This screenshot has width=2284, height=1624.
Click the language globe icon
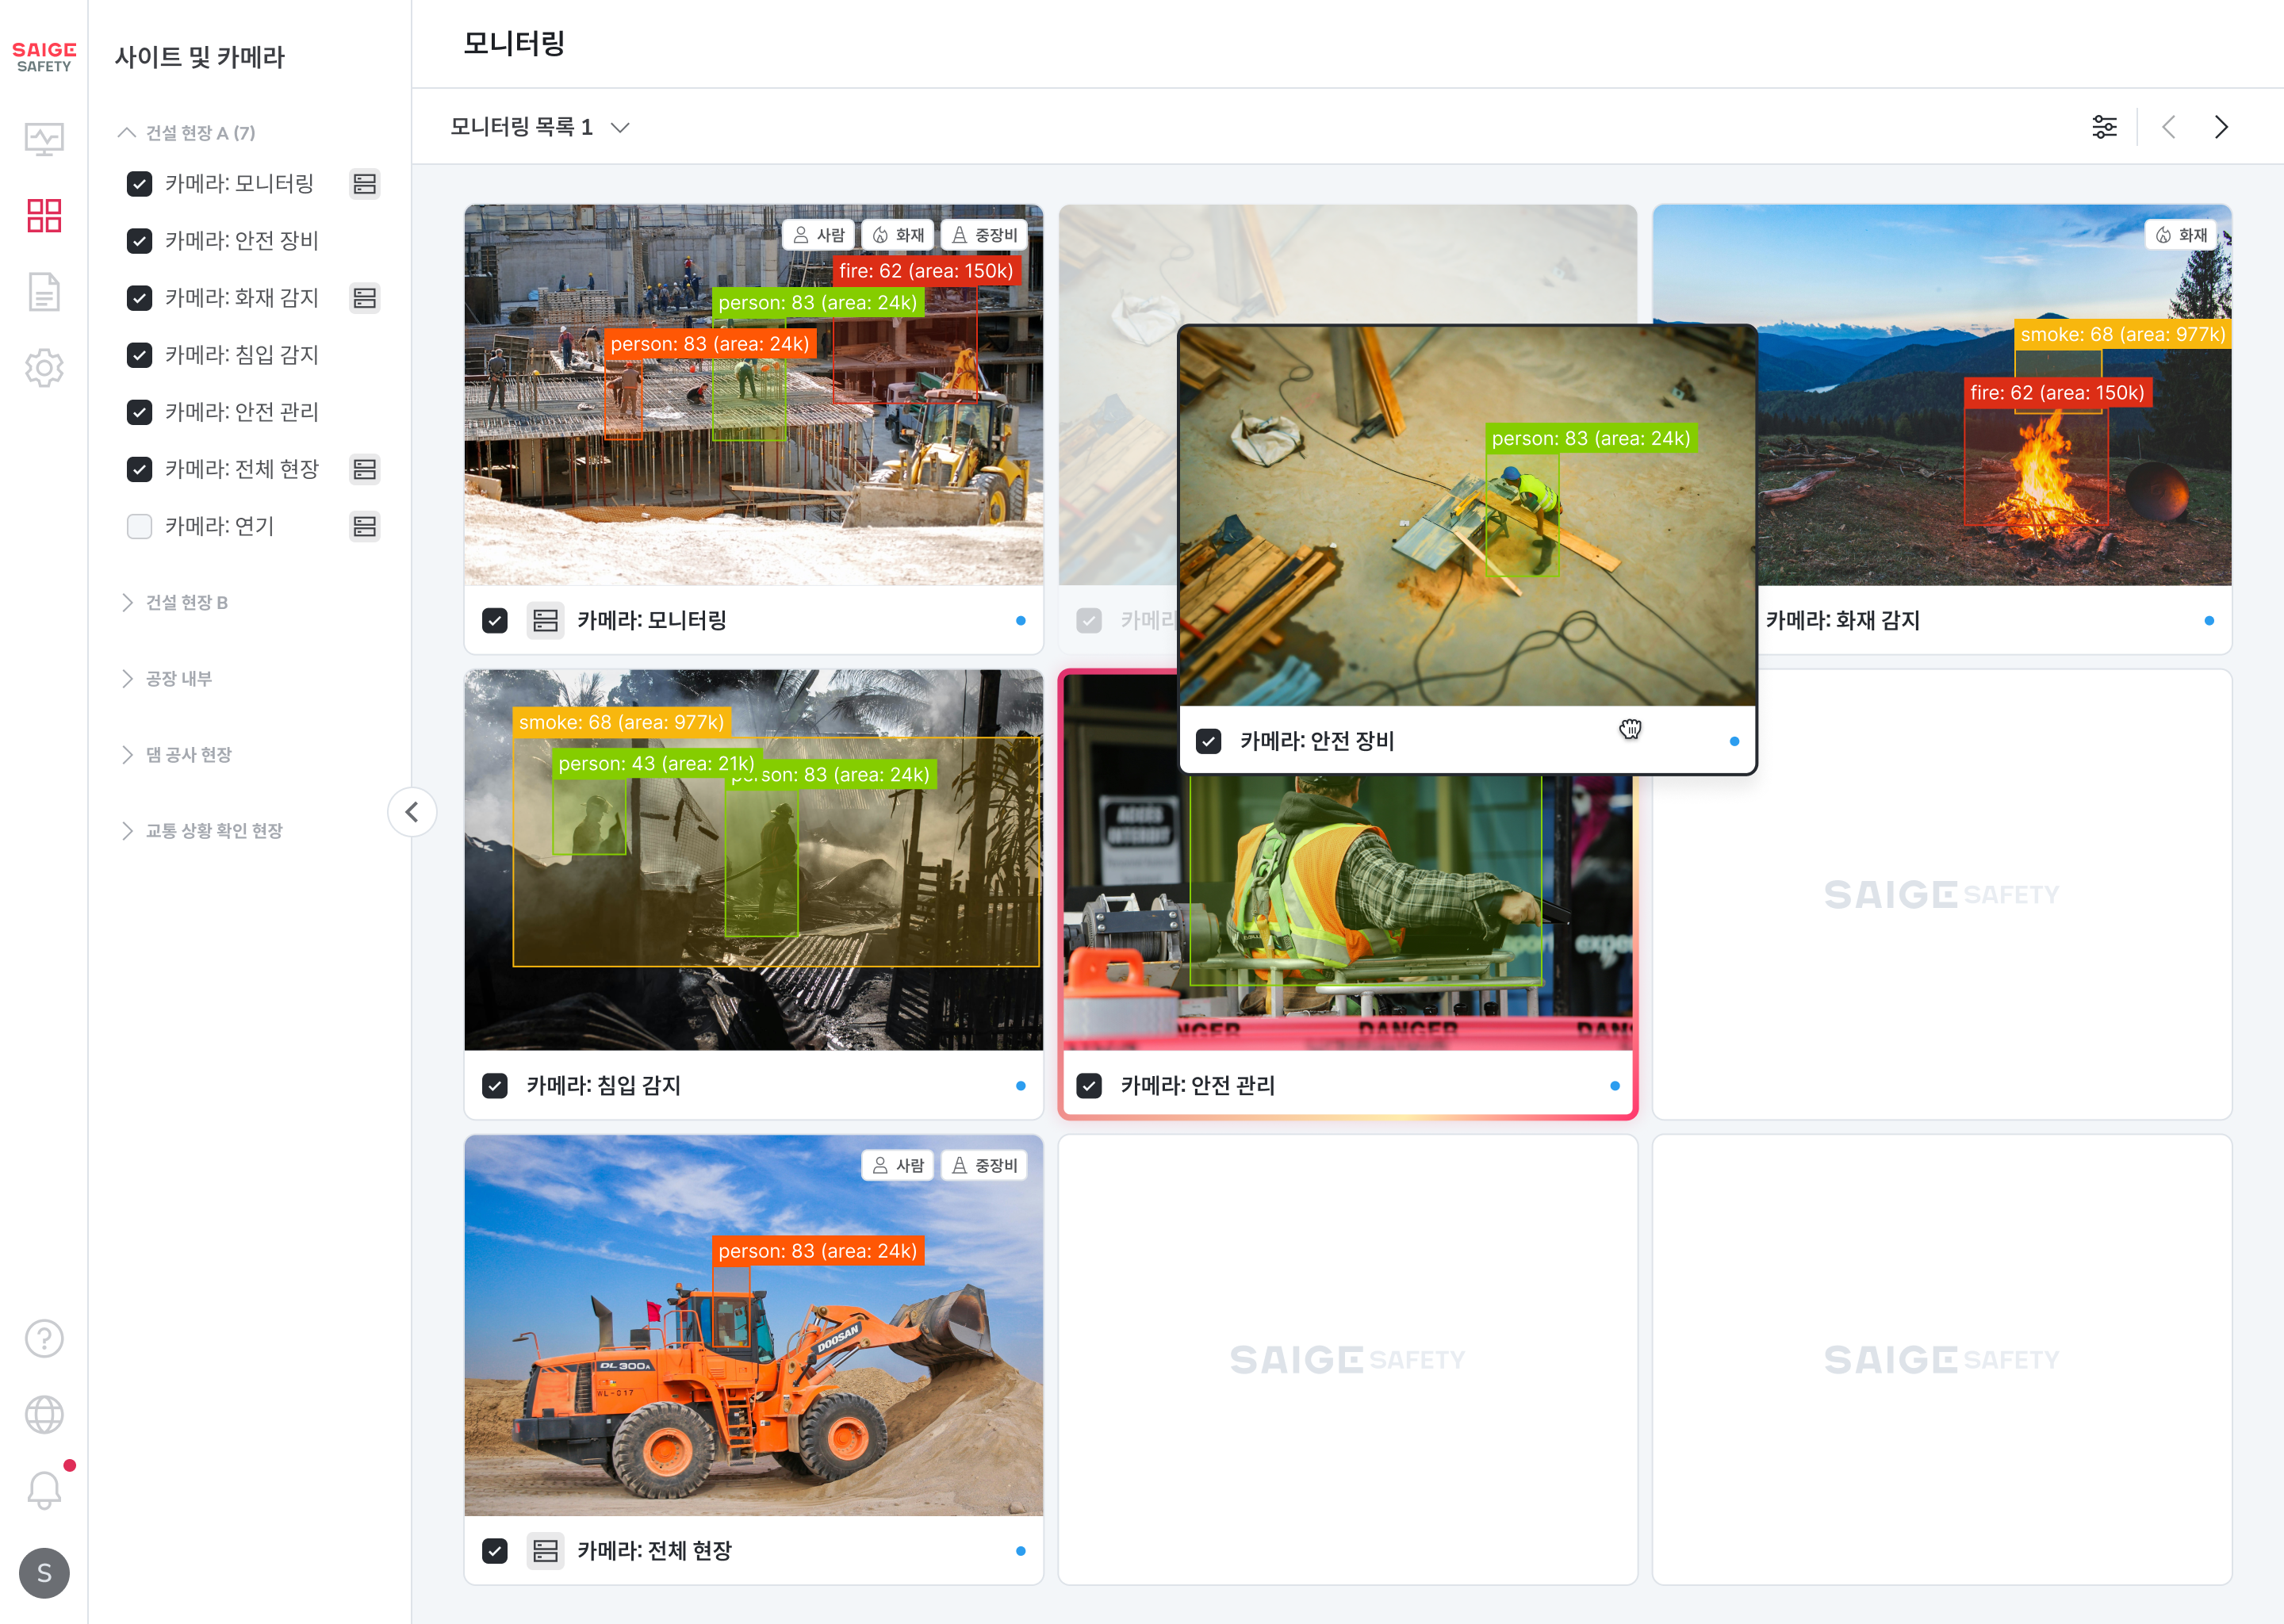click(x=44, y=1414)
